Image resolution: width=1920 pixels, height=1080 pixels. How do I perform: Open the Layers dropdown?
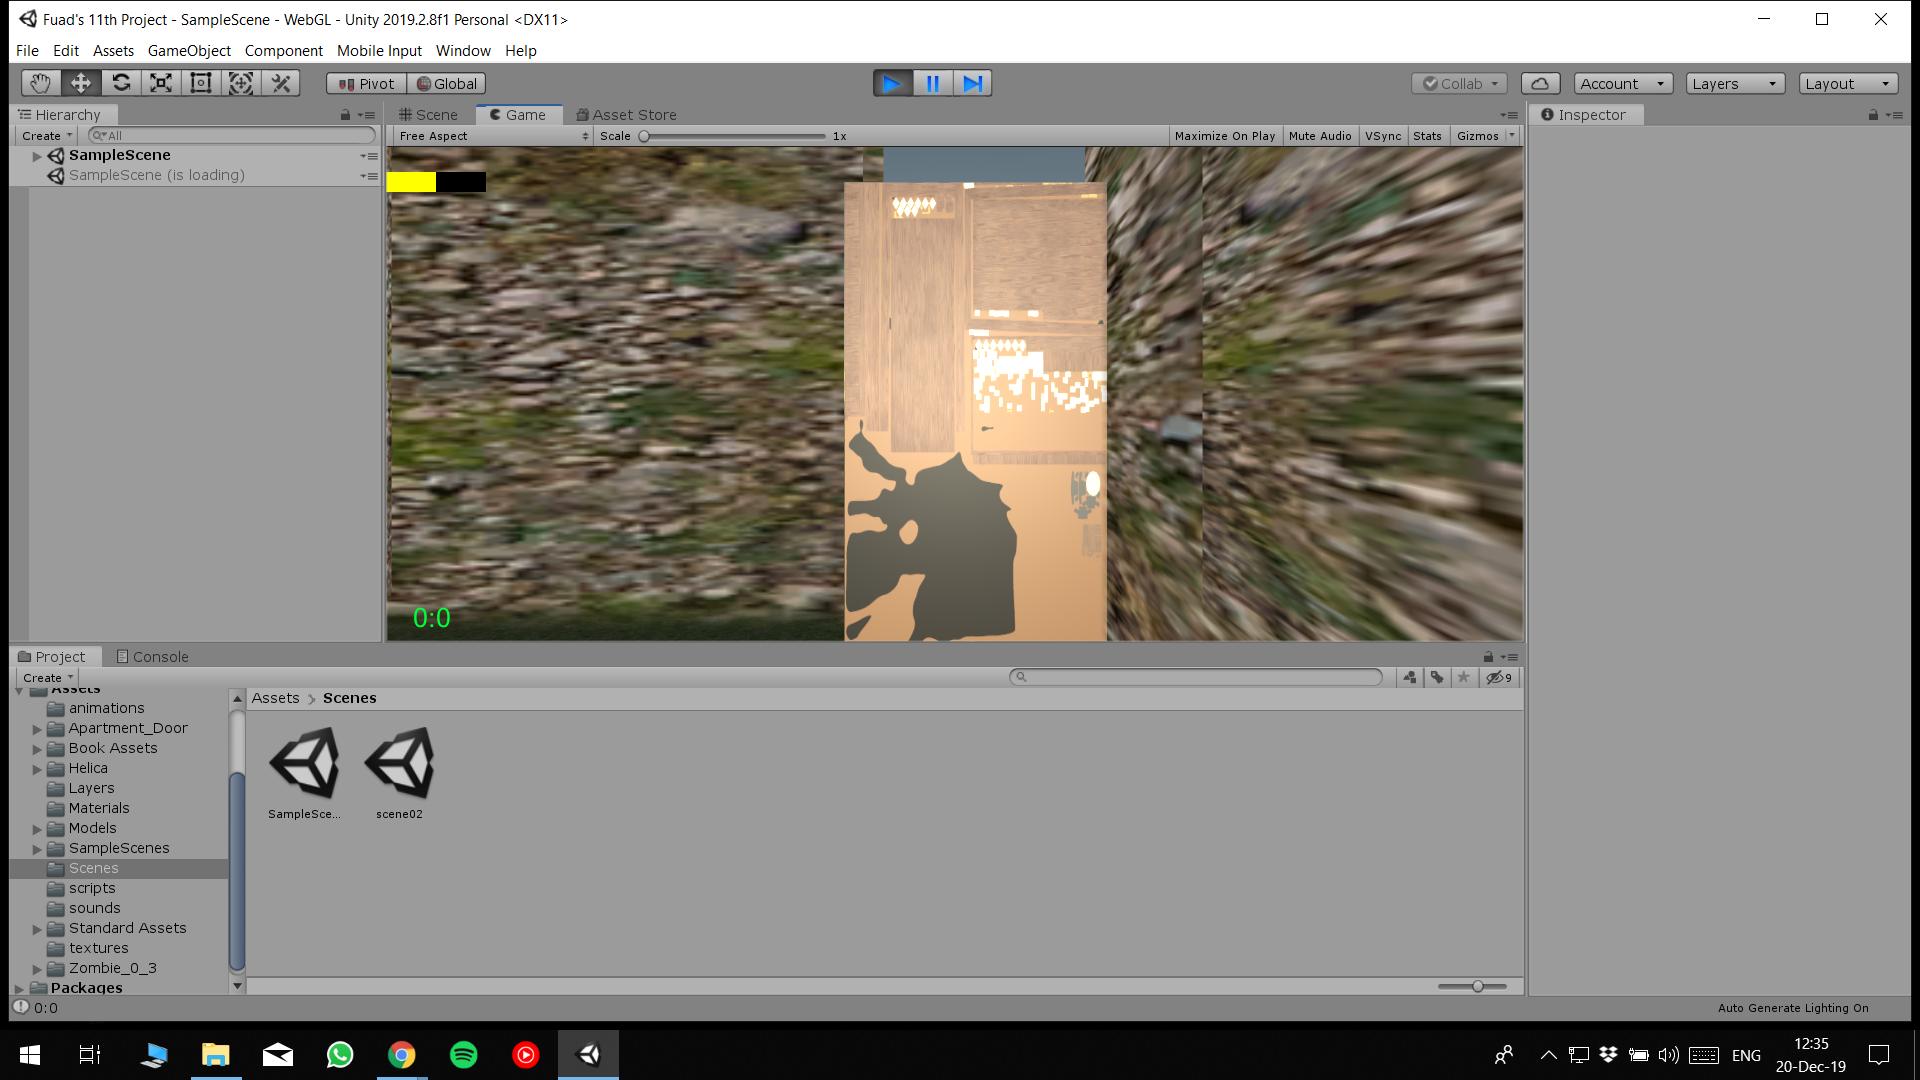click(x=1734, y=83)
